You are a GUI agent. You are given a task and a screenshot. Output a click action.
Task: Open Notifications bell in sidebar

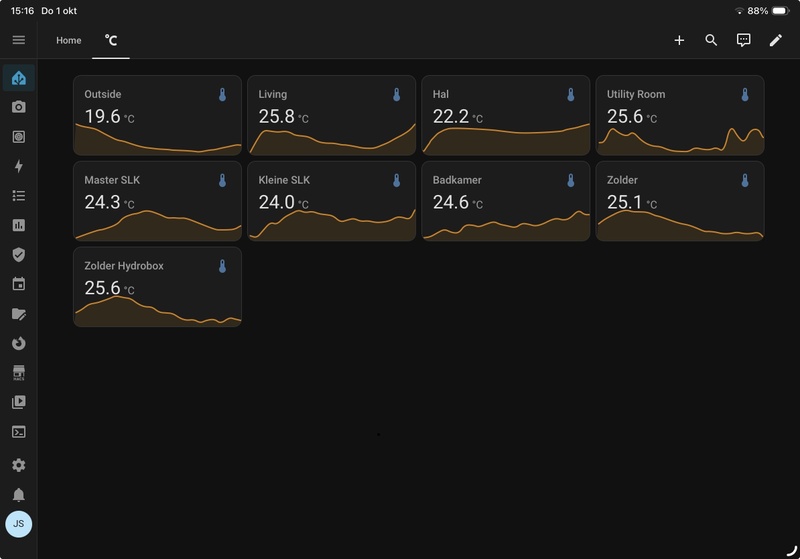click(x=19, y=495)
